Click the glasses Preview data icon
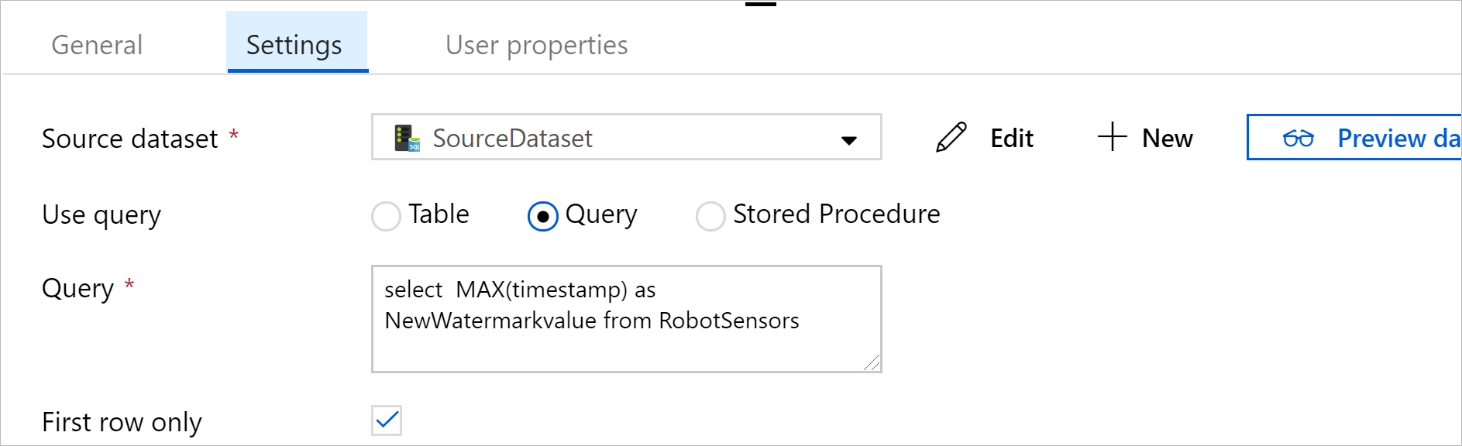This screenshot has width=1462, height=446. click(x=1298, y=138)
